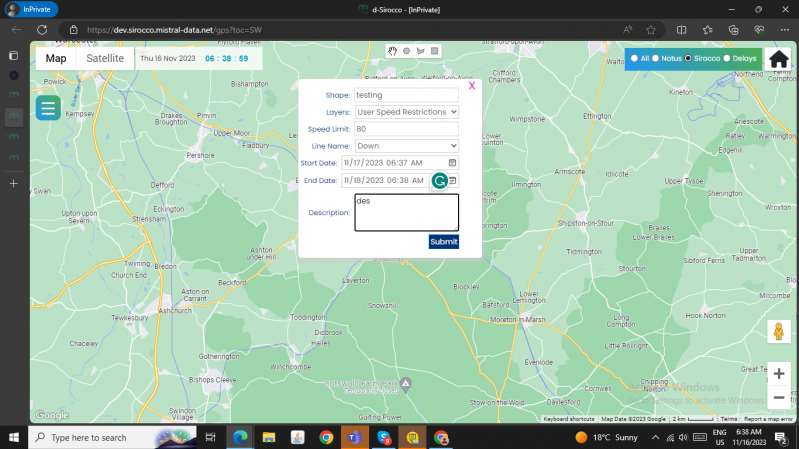The image size is (799, 449).
Task: Open the Favorites list icon
Action: [707, 30]
